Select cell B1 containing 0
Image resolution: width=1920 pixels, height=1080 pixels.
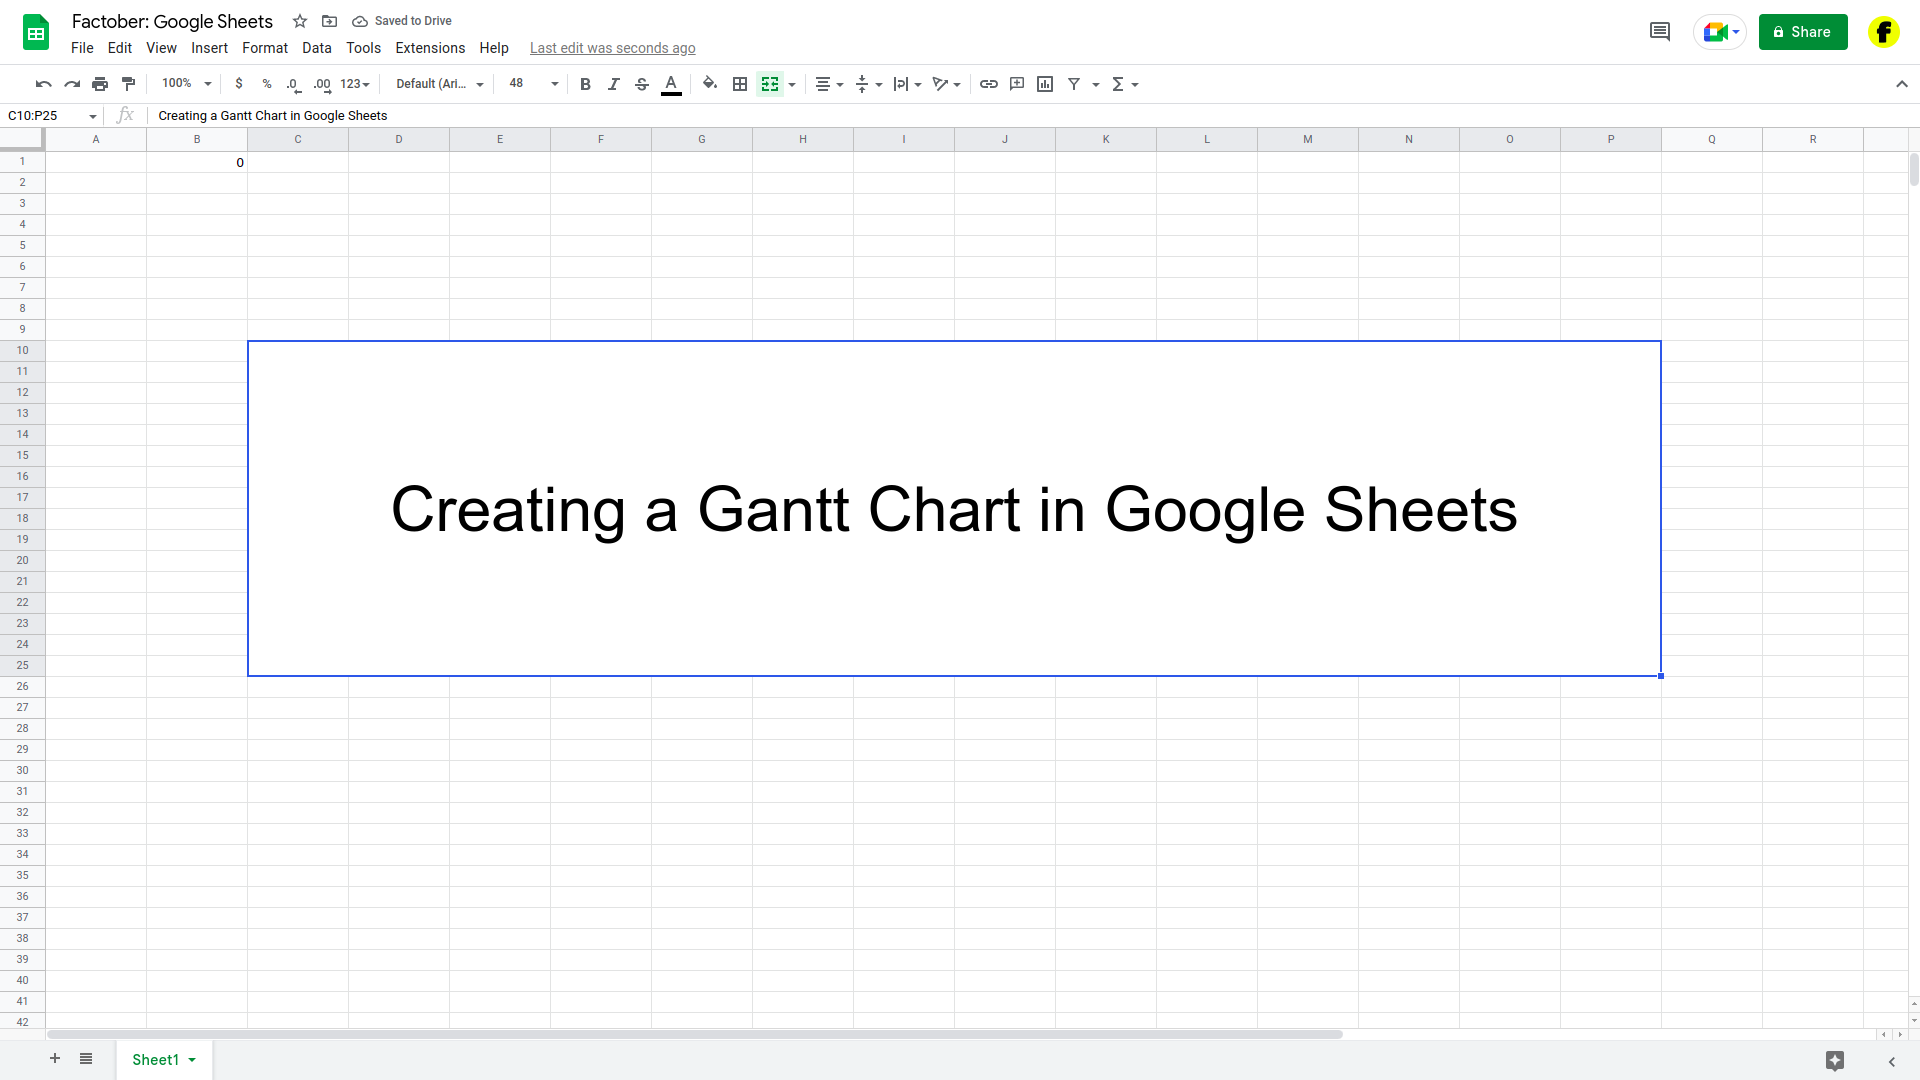pyautogui.click(x=197, y=162)
